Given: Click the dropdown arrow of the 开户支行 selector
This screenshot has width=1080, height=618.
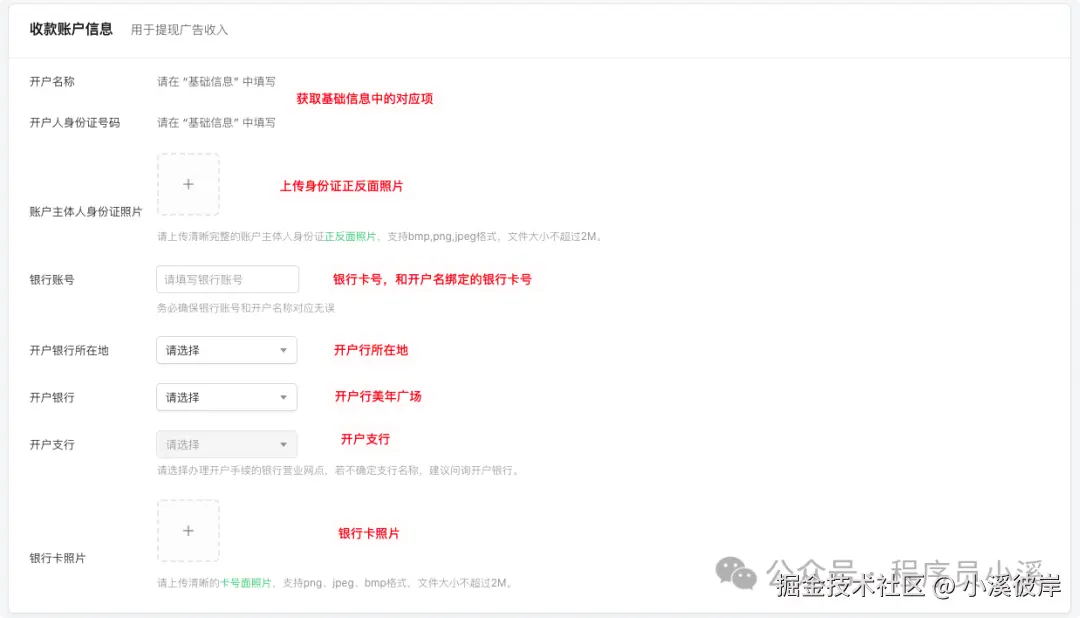Looking at the screenshot, I should click(286, 443).
